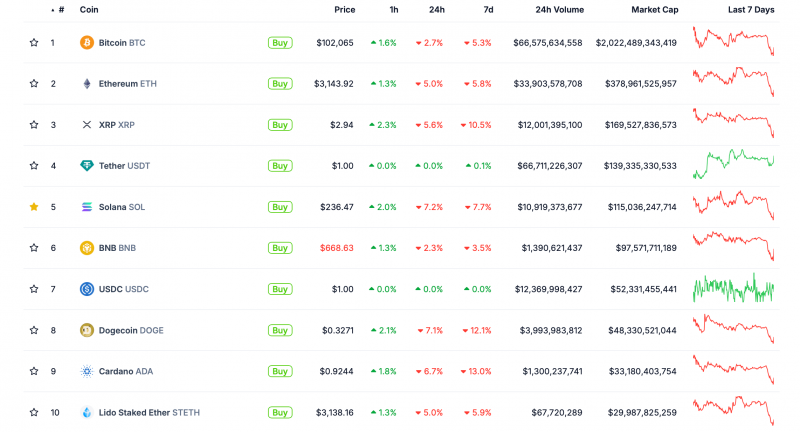This screenshot has height=432, width=800.
Task: Toggle favorite star for Bitcoin
Action: pos(34,42)
